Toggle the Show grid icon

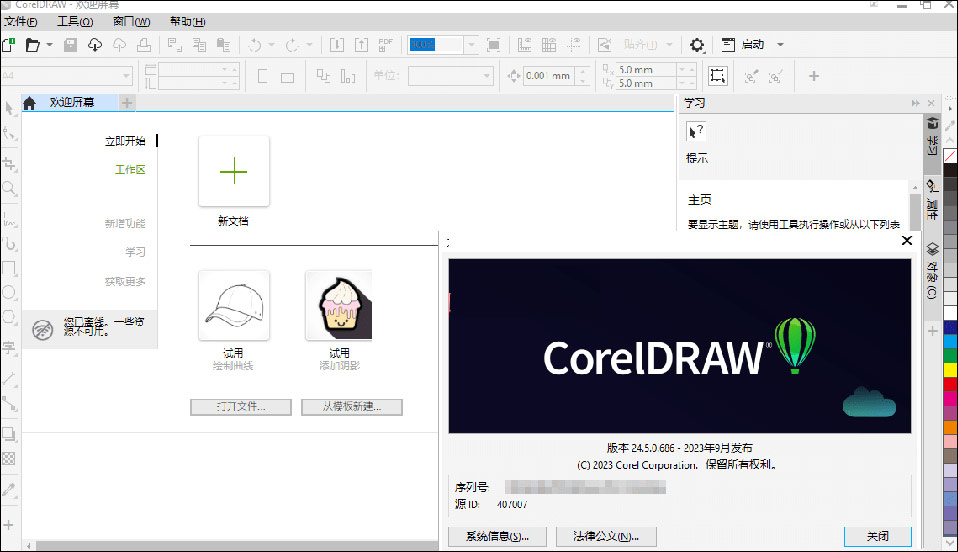click(549, 45)
